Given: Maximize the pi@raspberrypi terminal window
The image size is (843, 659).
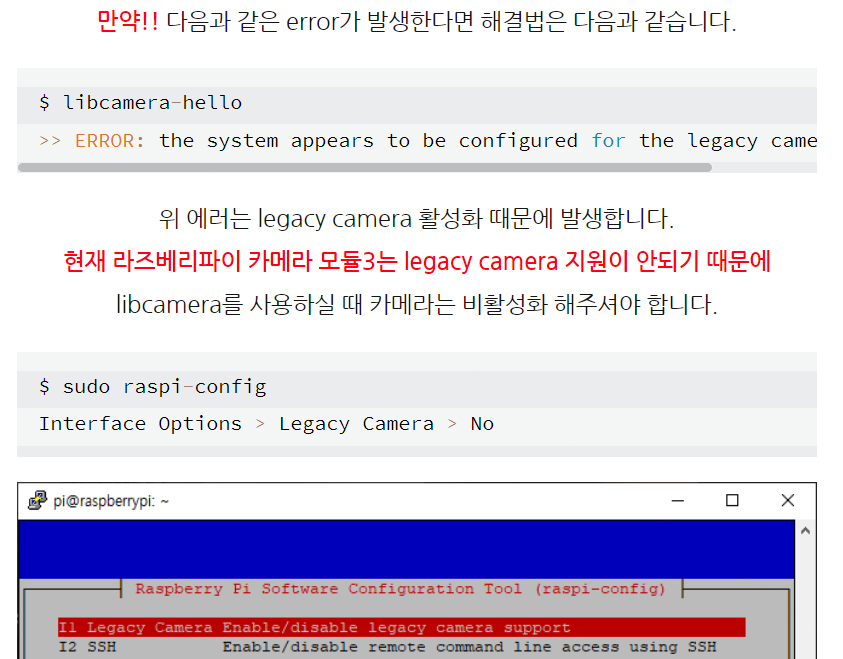Looking at the screenshot, I should [732, 500].
